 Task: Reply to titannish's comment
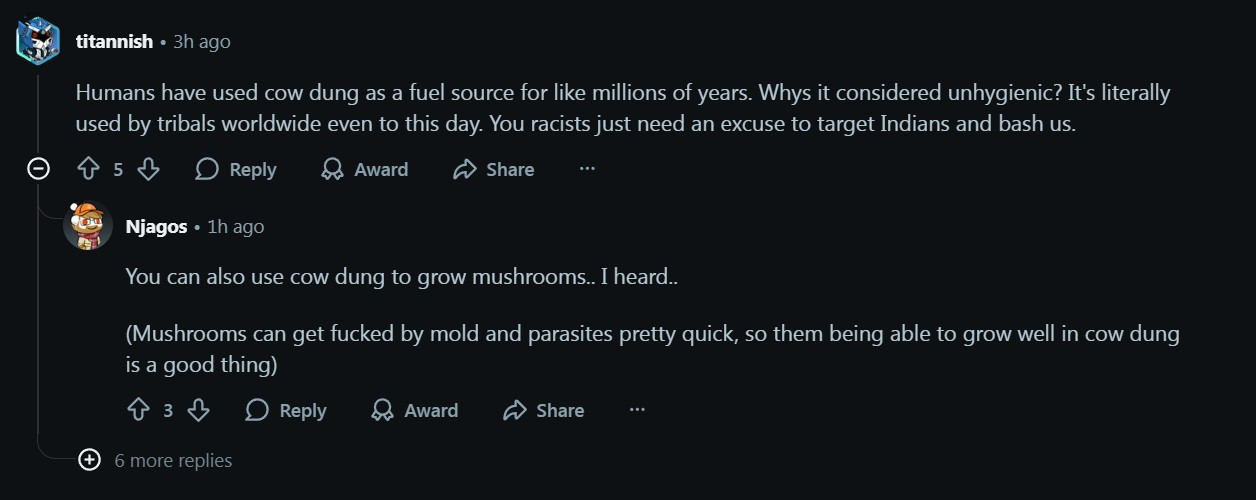click(236, 169)
